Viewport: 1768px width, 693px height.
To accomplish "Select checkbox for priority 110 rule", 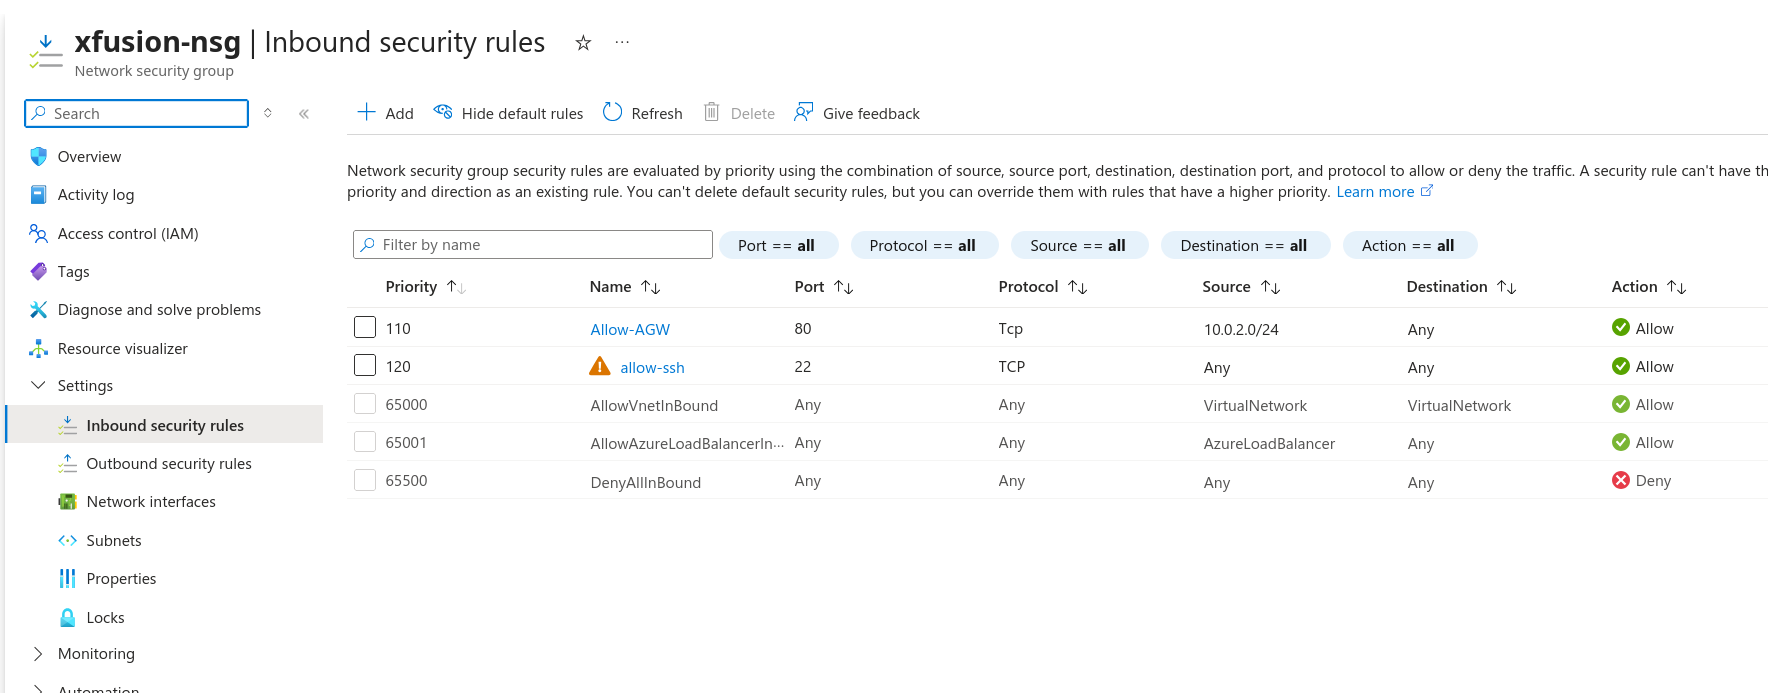I will [x=365, y=328].
